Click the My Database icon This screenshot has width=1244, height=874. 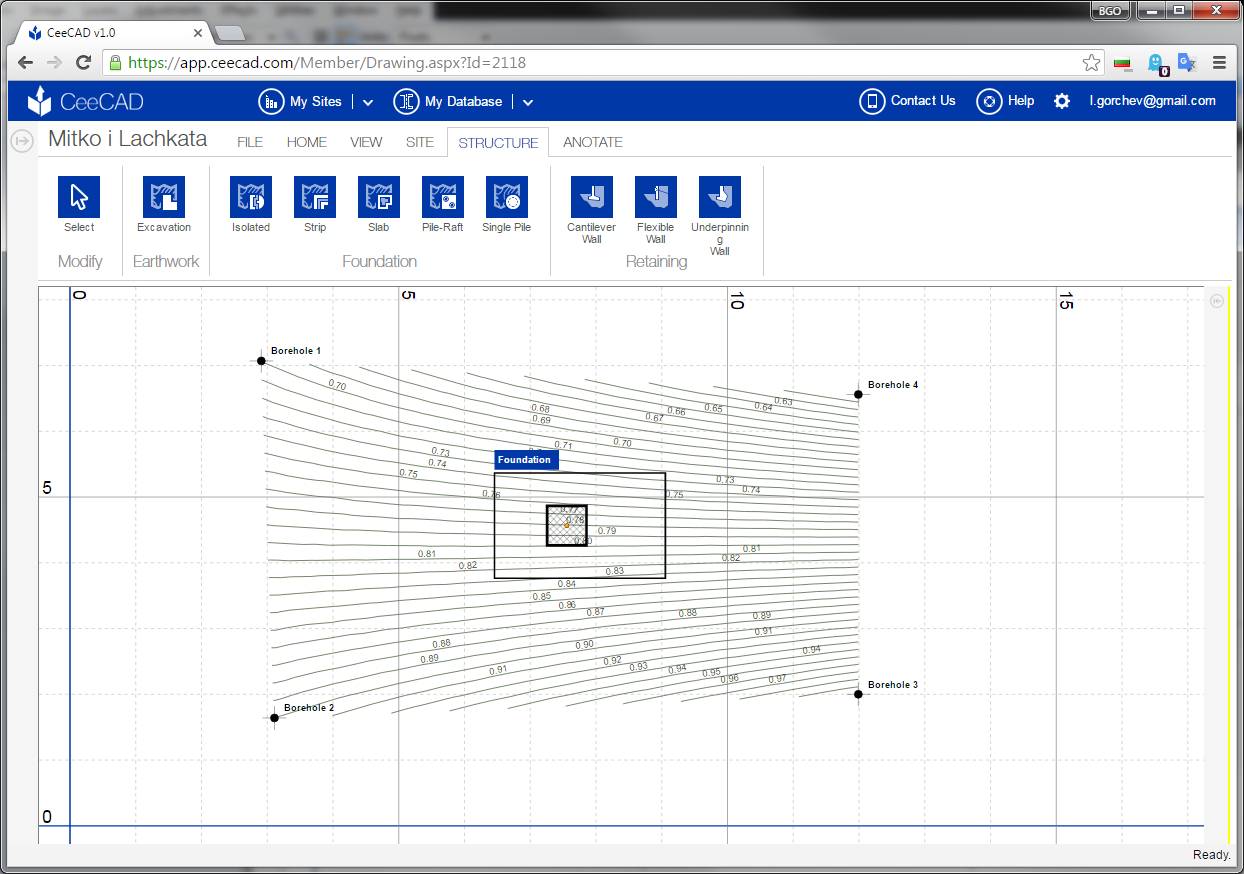tap(406, 101)
